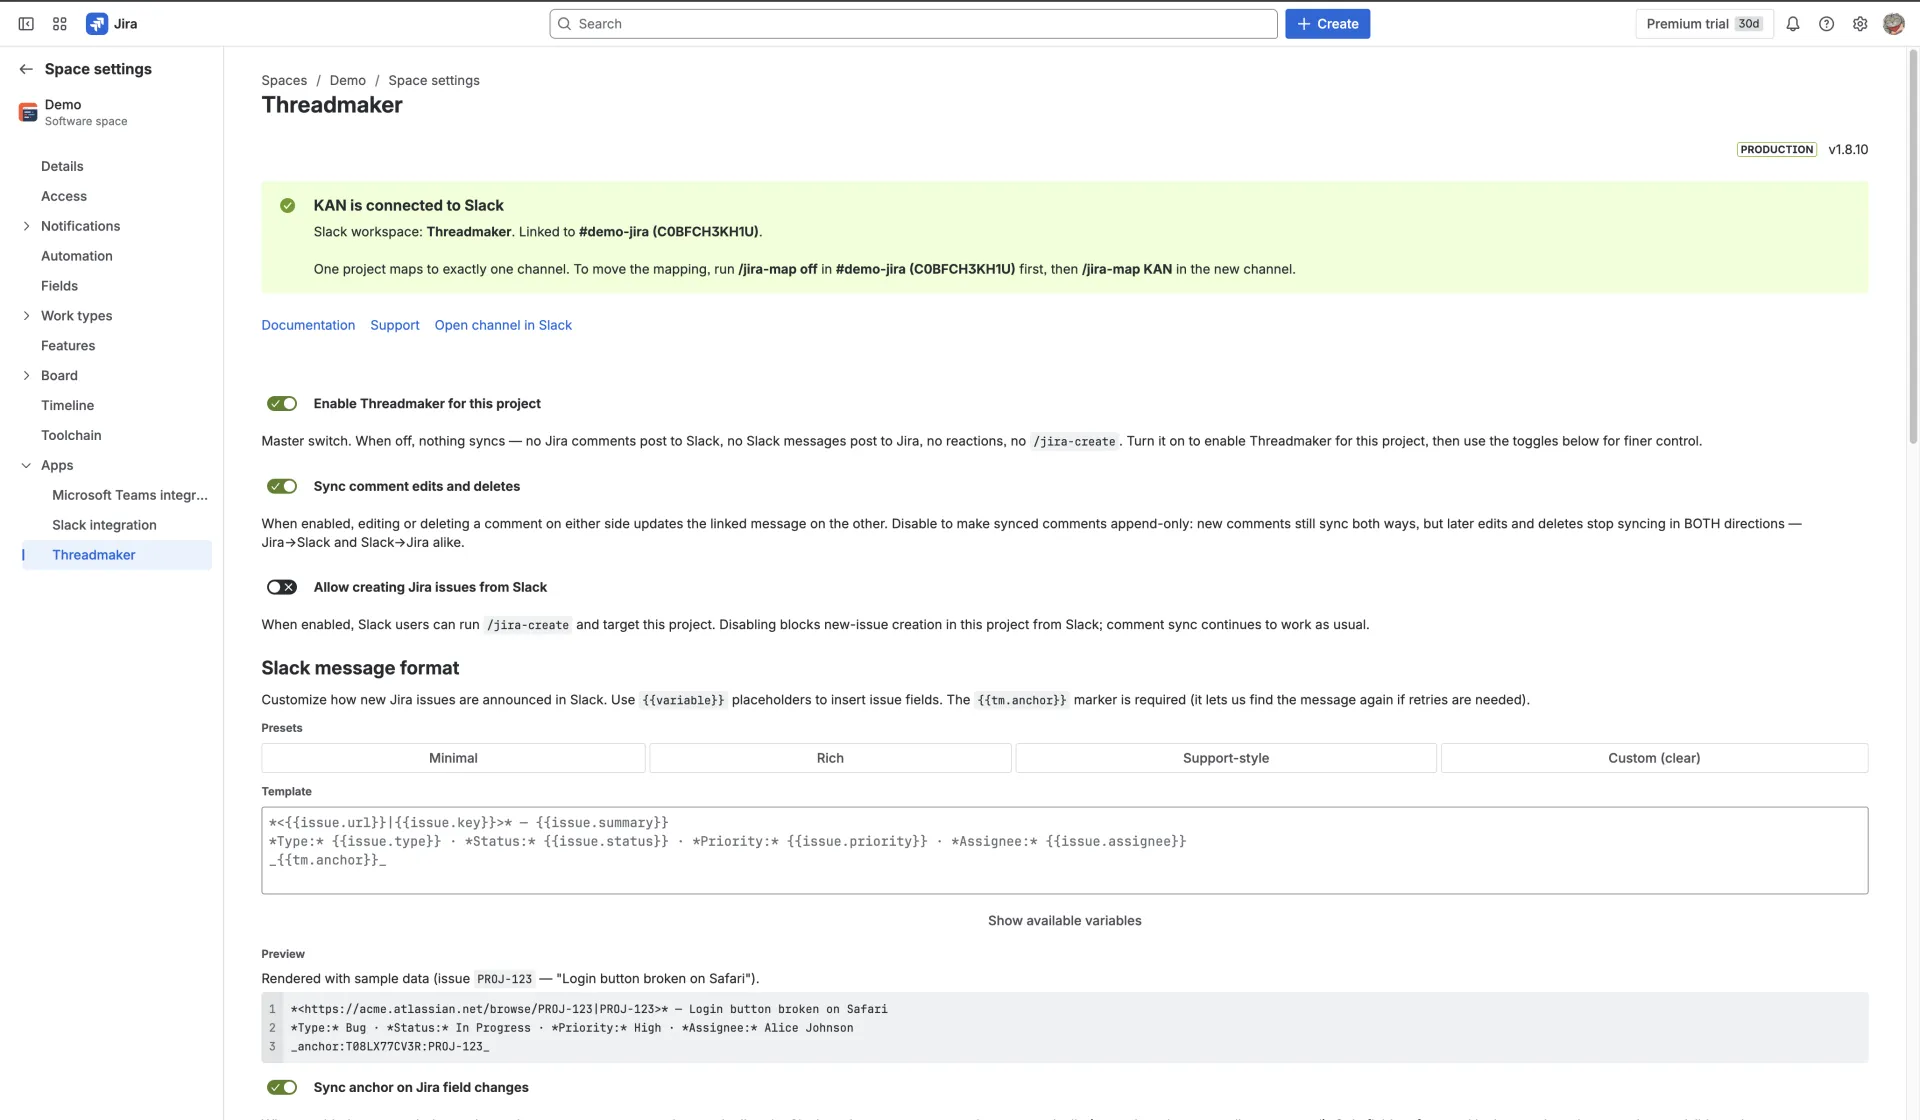Screen dimensions: 1920x1120
Task: Toggle Sync anchor on Jira field changes
Action: [282, 1087]
